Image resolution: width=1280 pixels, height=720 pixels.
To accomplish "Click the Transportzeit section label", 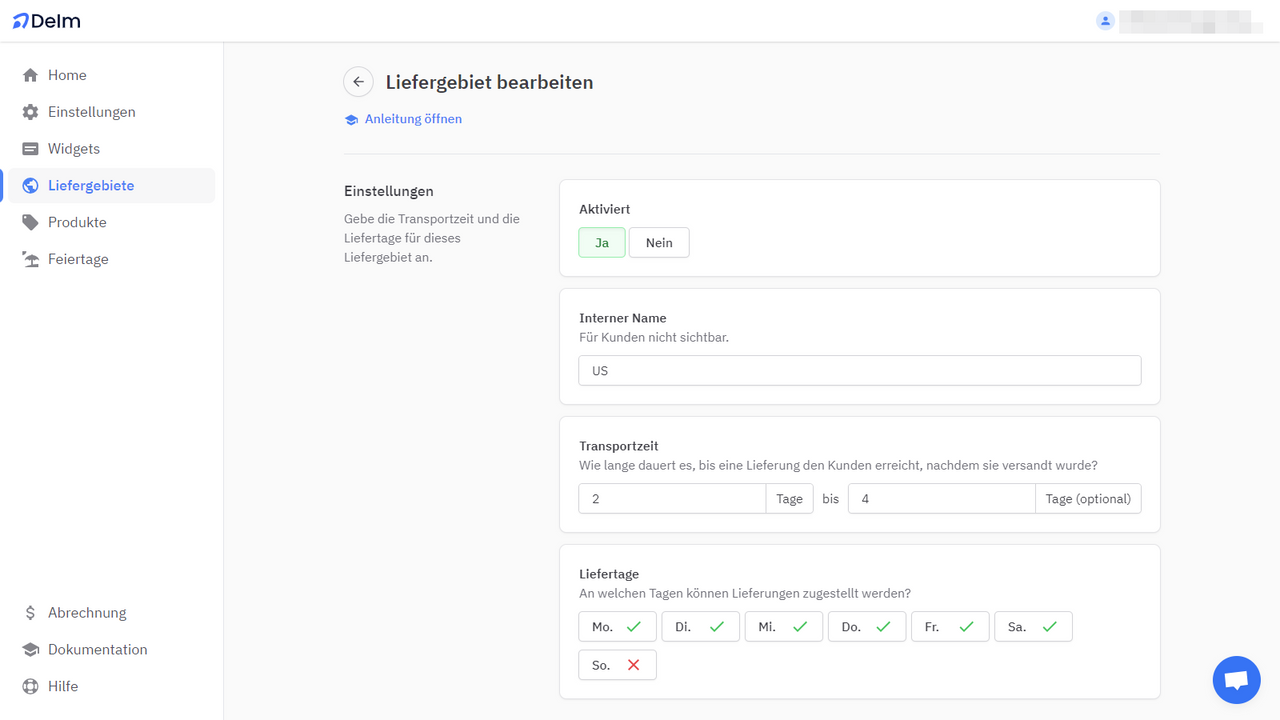I will pos(619,446).
